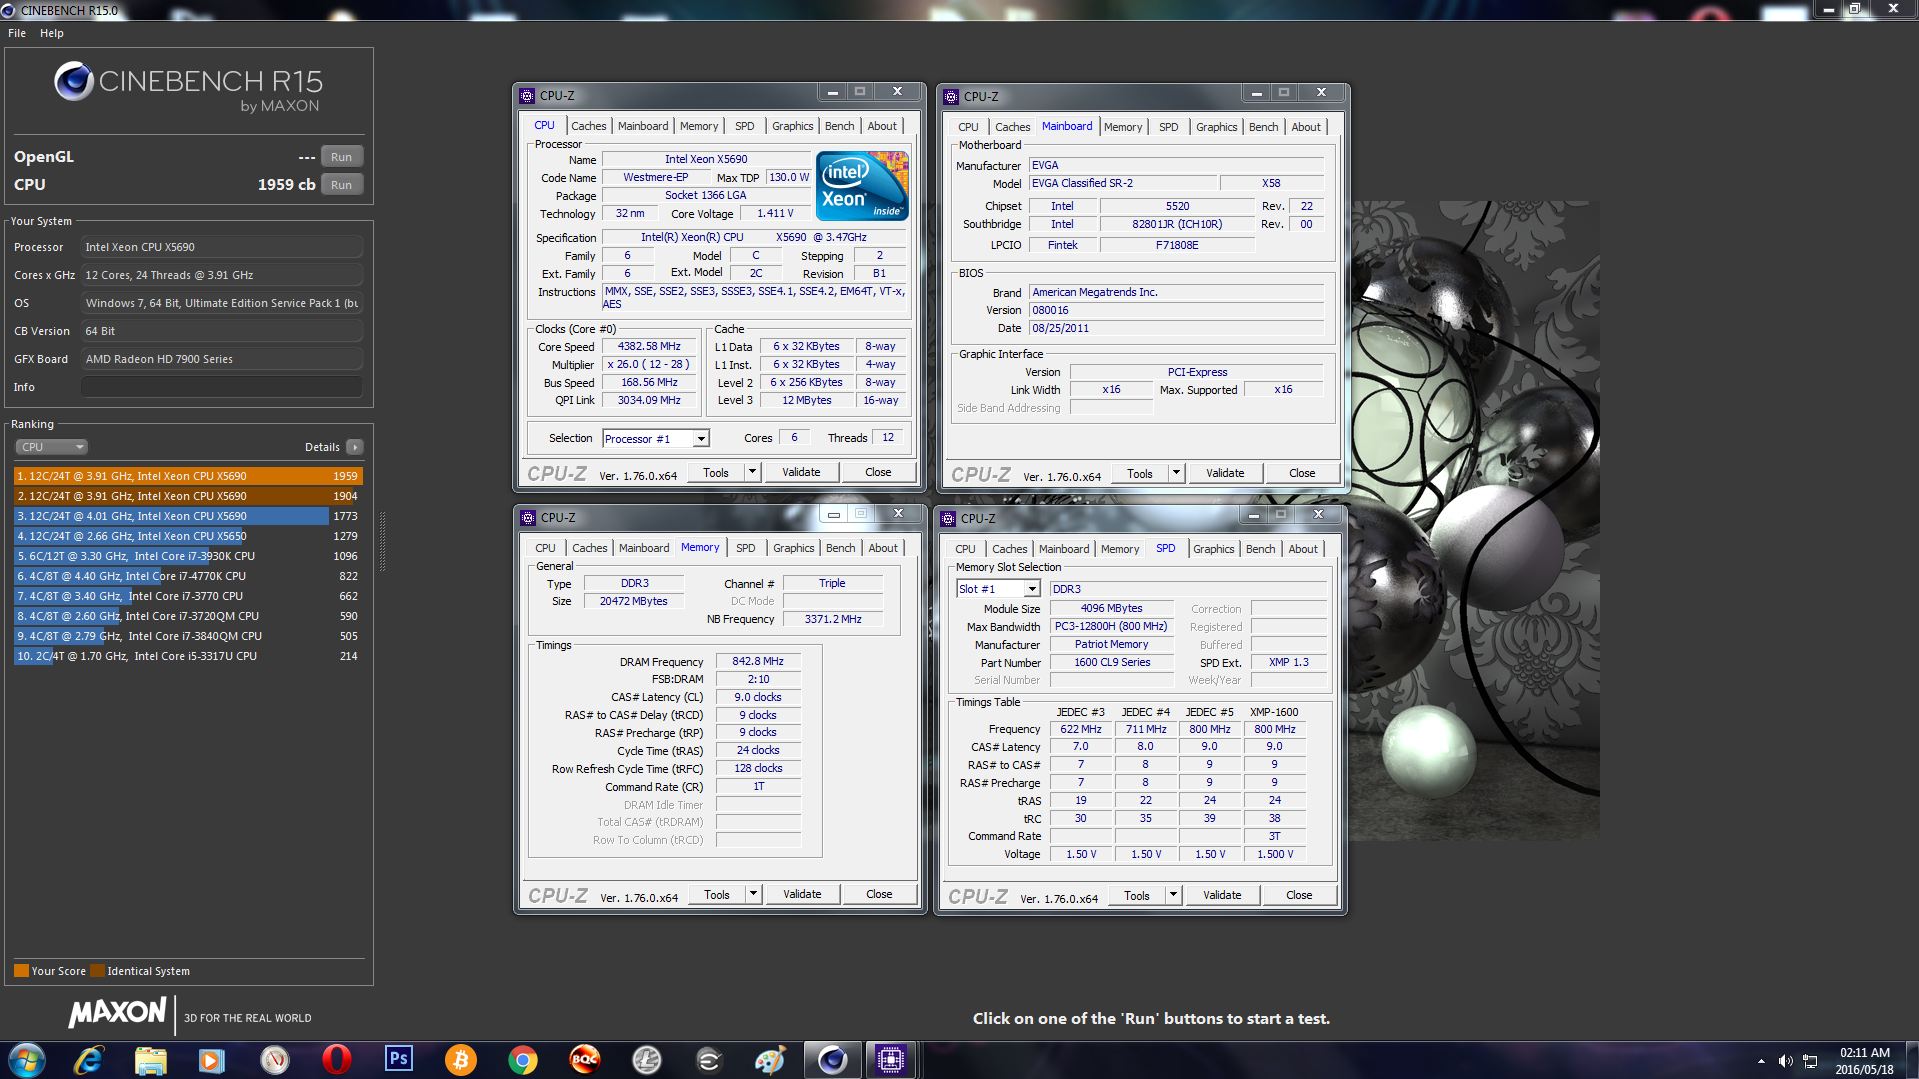Open Google Chrome from the taskbar
The height and width of the screenshot is (1079, 1919).
[522, 1060]
